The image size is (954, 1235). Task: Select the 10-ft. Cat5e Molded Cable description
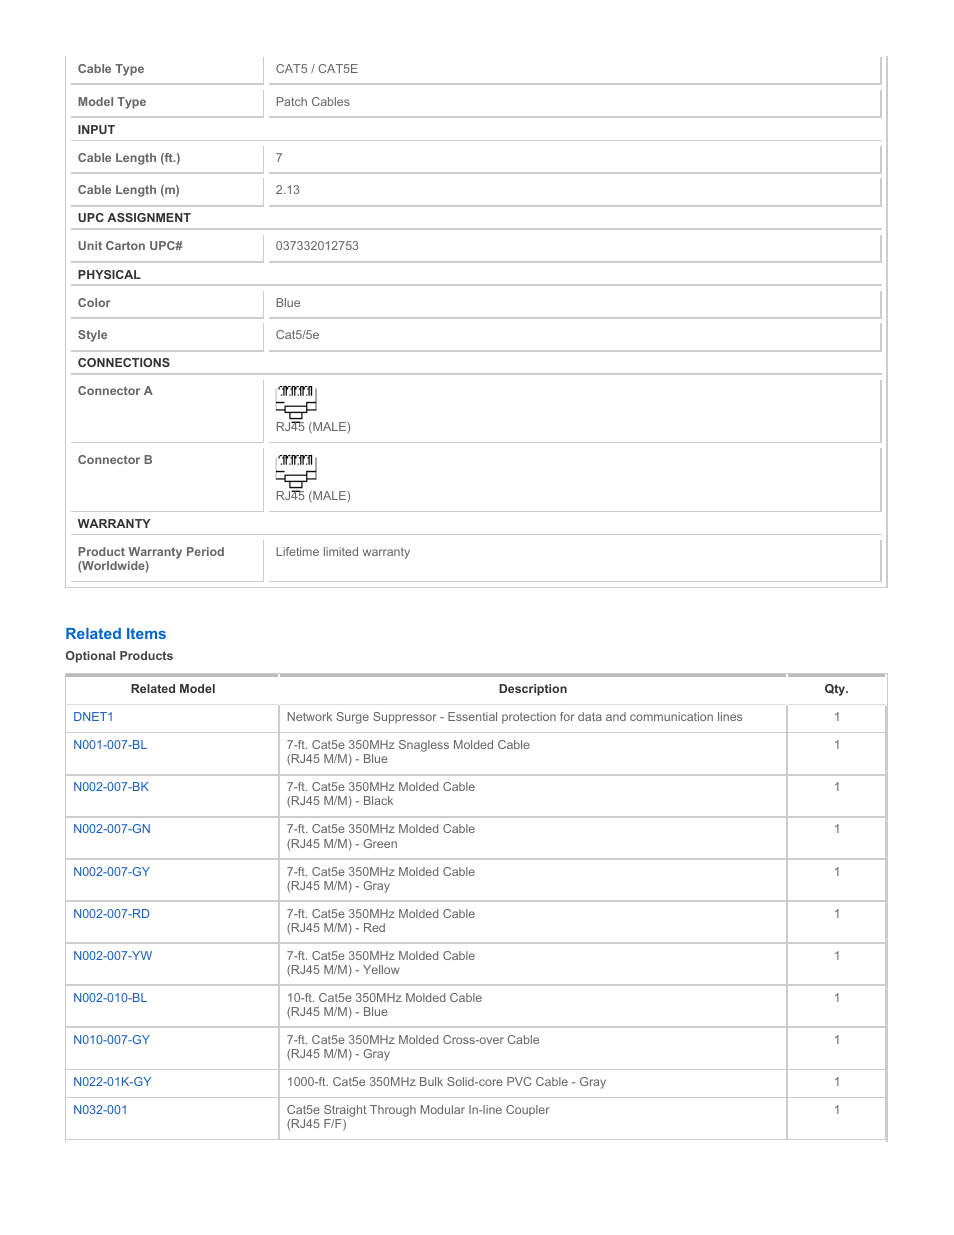tap(384, 1005)
